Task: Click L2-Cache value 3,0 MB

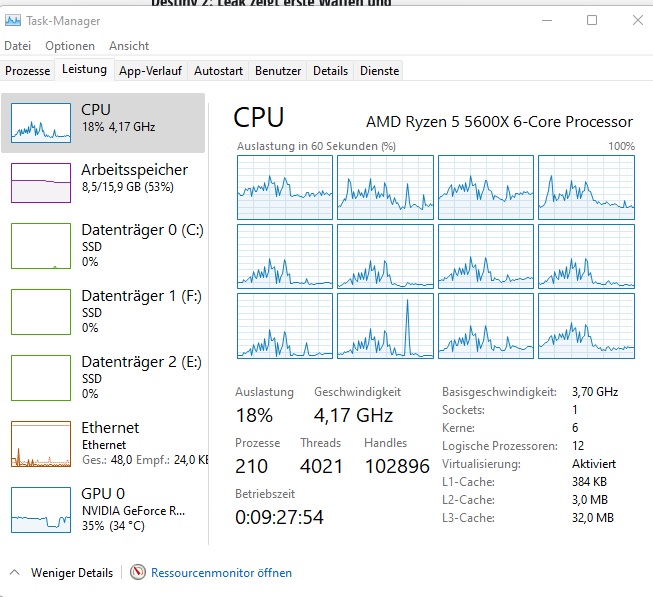Action: click(590, 500)
